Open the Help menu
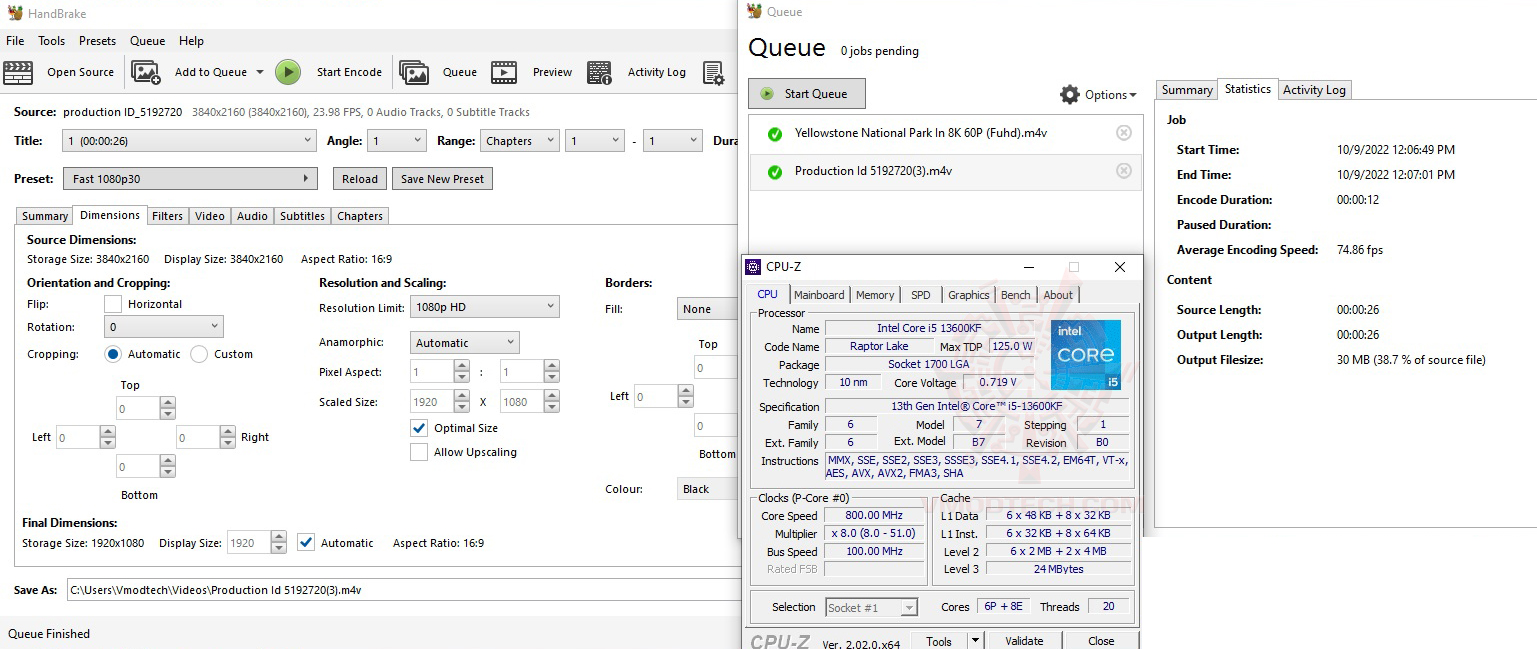This screenshot has width=1537, height=649. click(x=191, y=41)
